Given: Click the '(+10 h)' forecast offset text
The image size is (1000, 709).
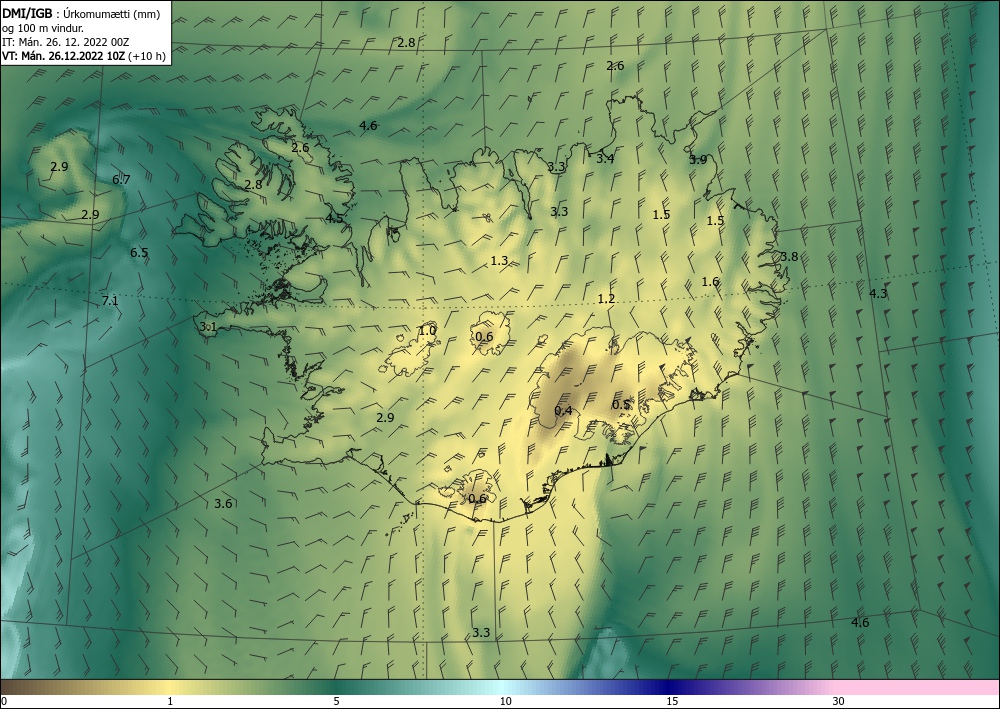Looking at the screenshot, I should [147, 56].
